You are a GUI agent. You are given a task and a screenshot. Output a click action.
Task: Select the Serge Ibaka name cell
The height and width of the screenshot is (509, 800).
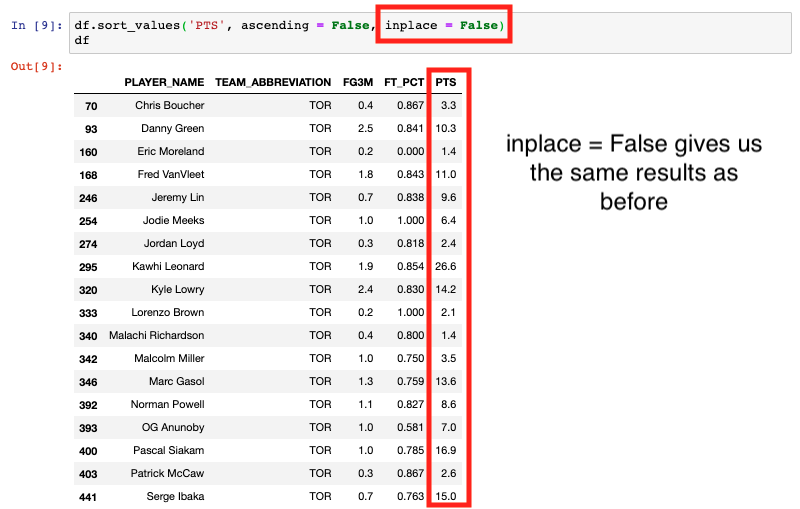point(175,496)
